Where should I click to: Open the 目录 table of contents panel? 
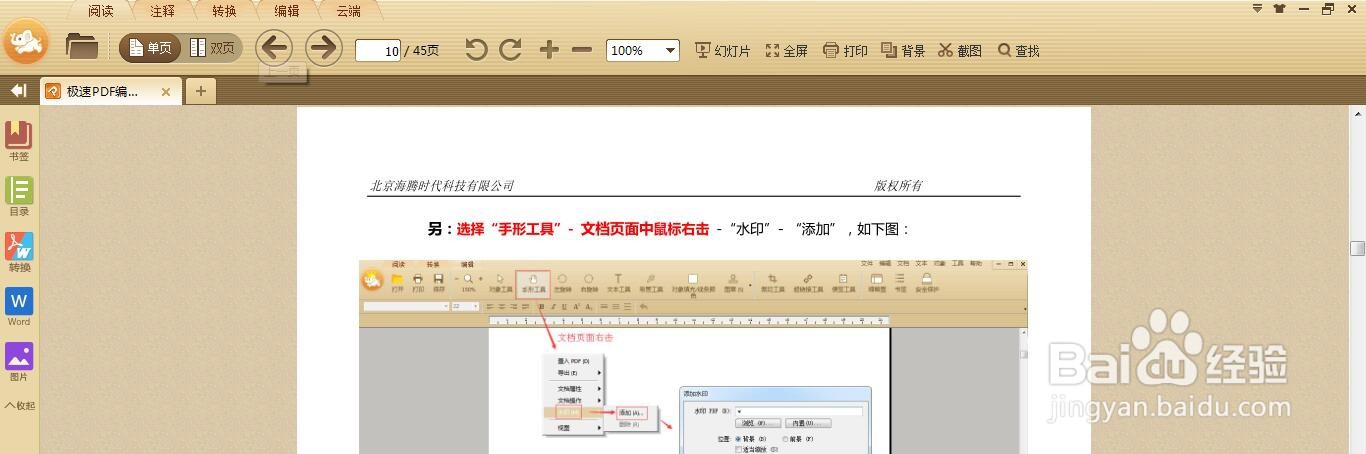(19, 197)
